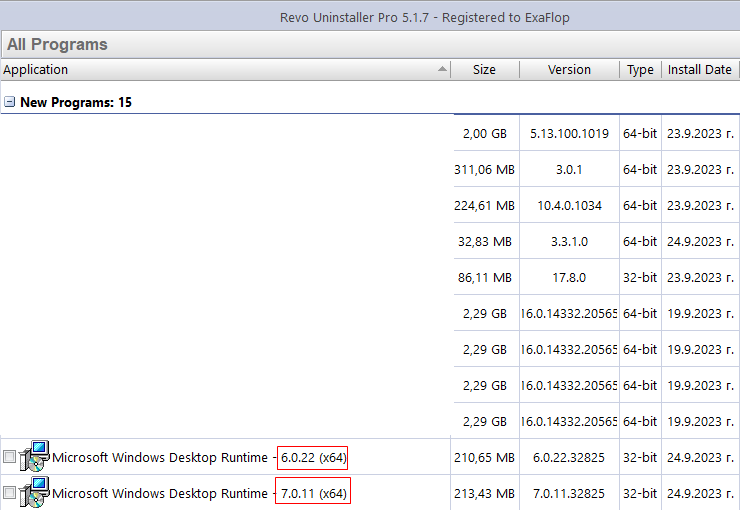The image size is (740, 510).
Task: Sort by Version column header
Action: (x=569, y=70)
